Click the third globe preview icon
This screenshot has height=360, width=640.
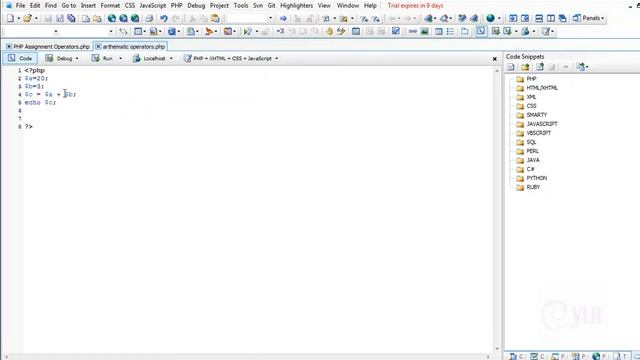pos(135,18)
